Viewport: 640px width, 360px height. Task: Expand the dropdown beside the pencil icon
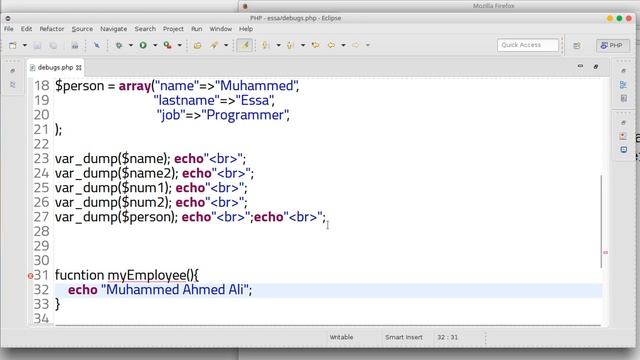[226, 45]
